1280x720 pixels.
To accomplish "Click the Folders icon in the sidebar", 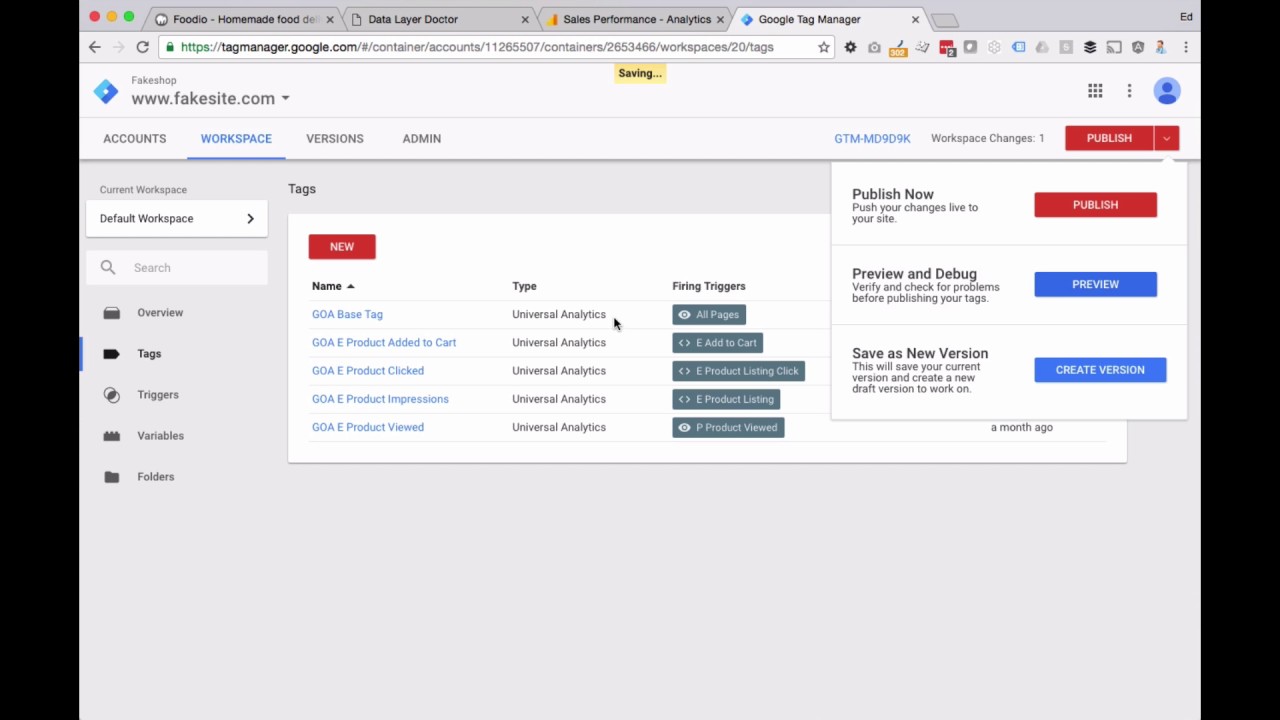I will pyautogui.click(x=112, y=477).
